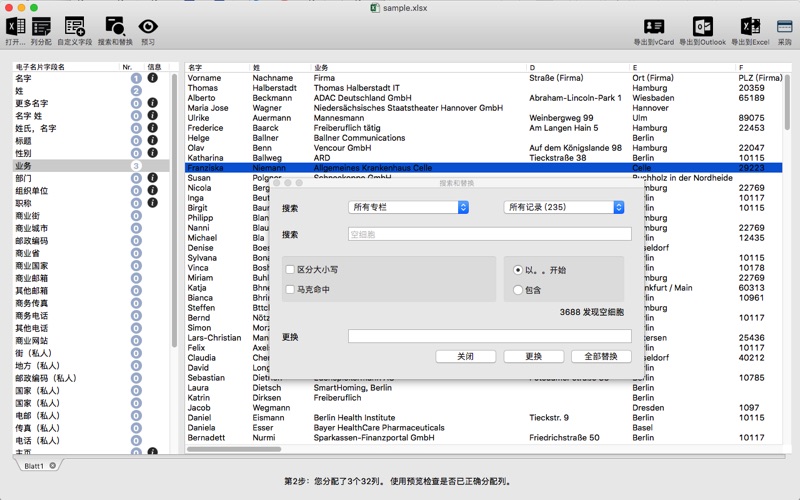The height and width of the screenshot is (500, 800).
Task: Click the Maria Jose name cell
Action: [x=208, y=108]
